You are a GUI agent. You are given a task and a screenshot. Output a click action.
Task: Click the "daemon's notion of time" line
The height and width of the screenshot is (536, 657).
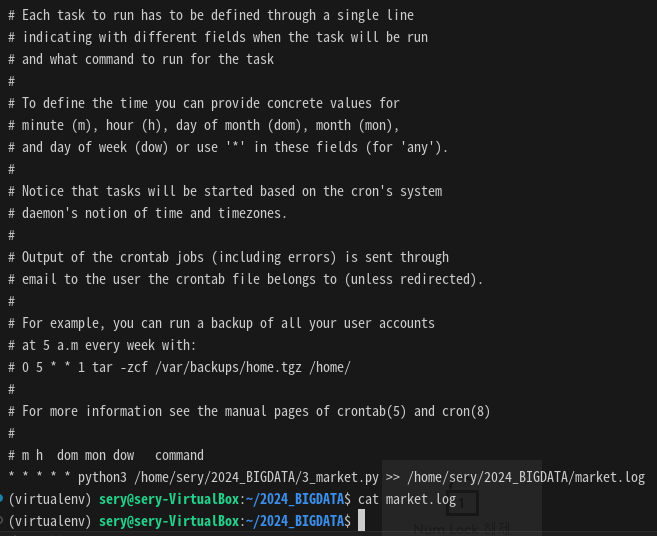point(148,213)
